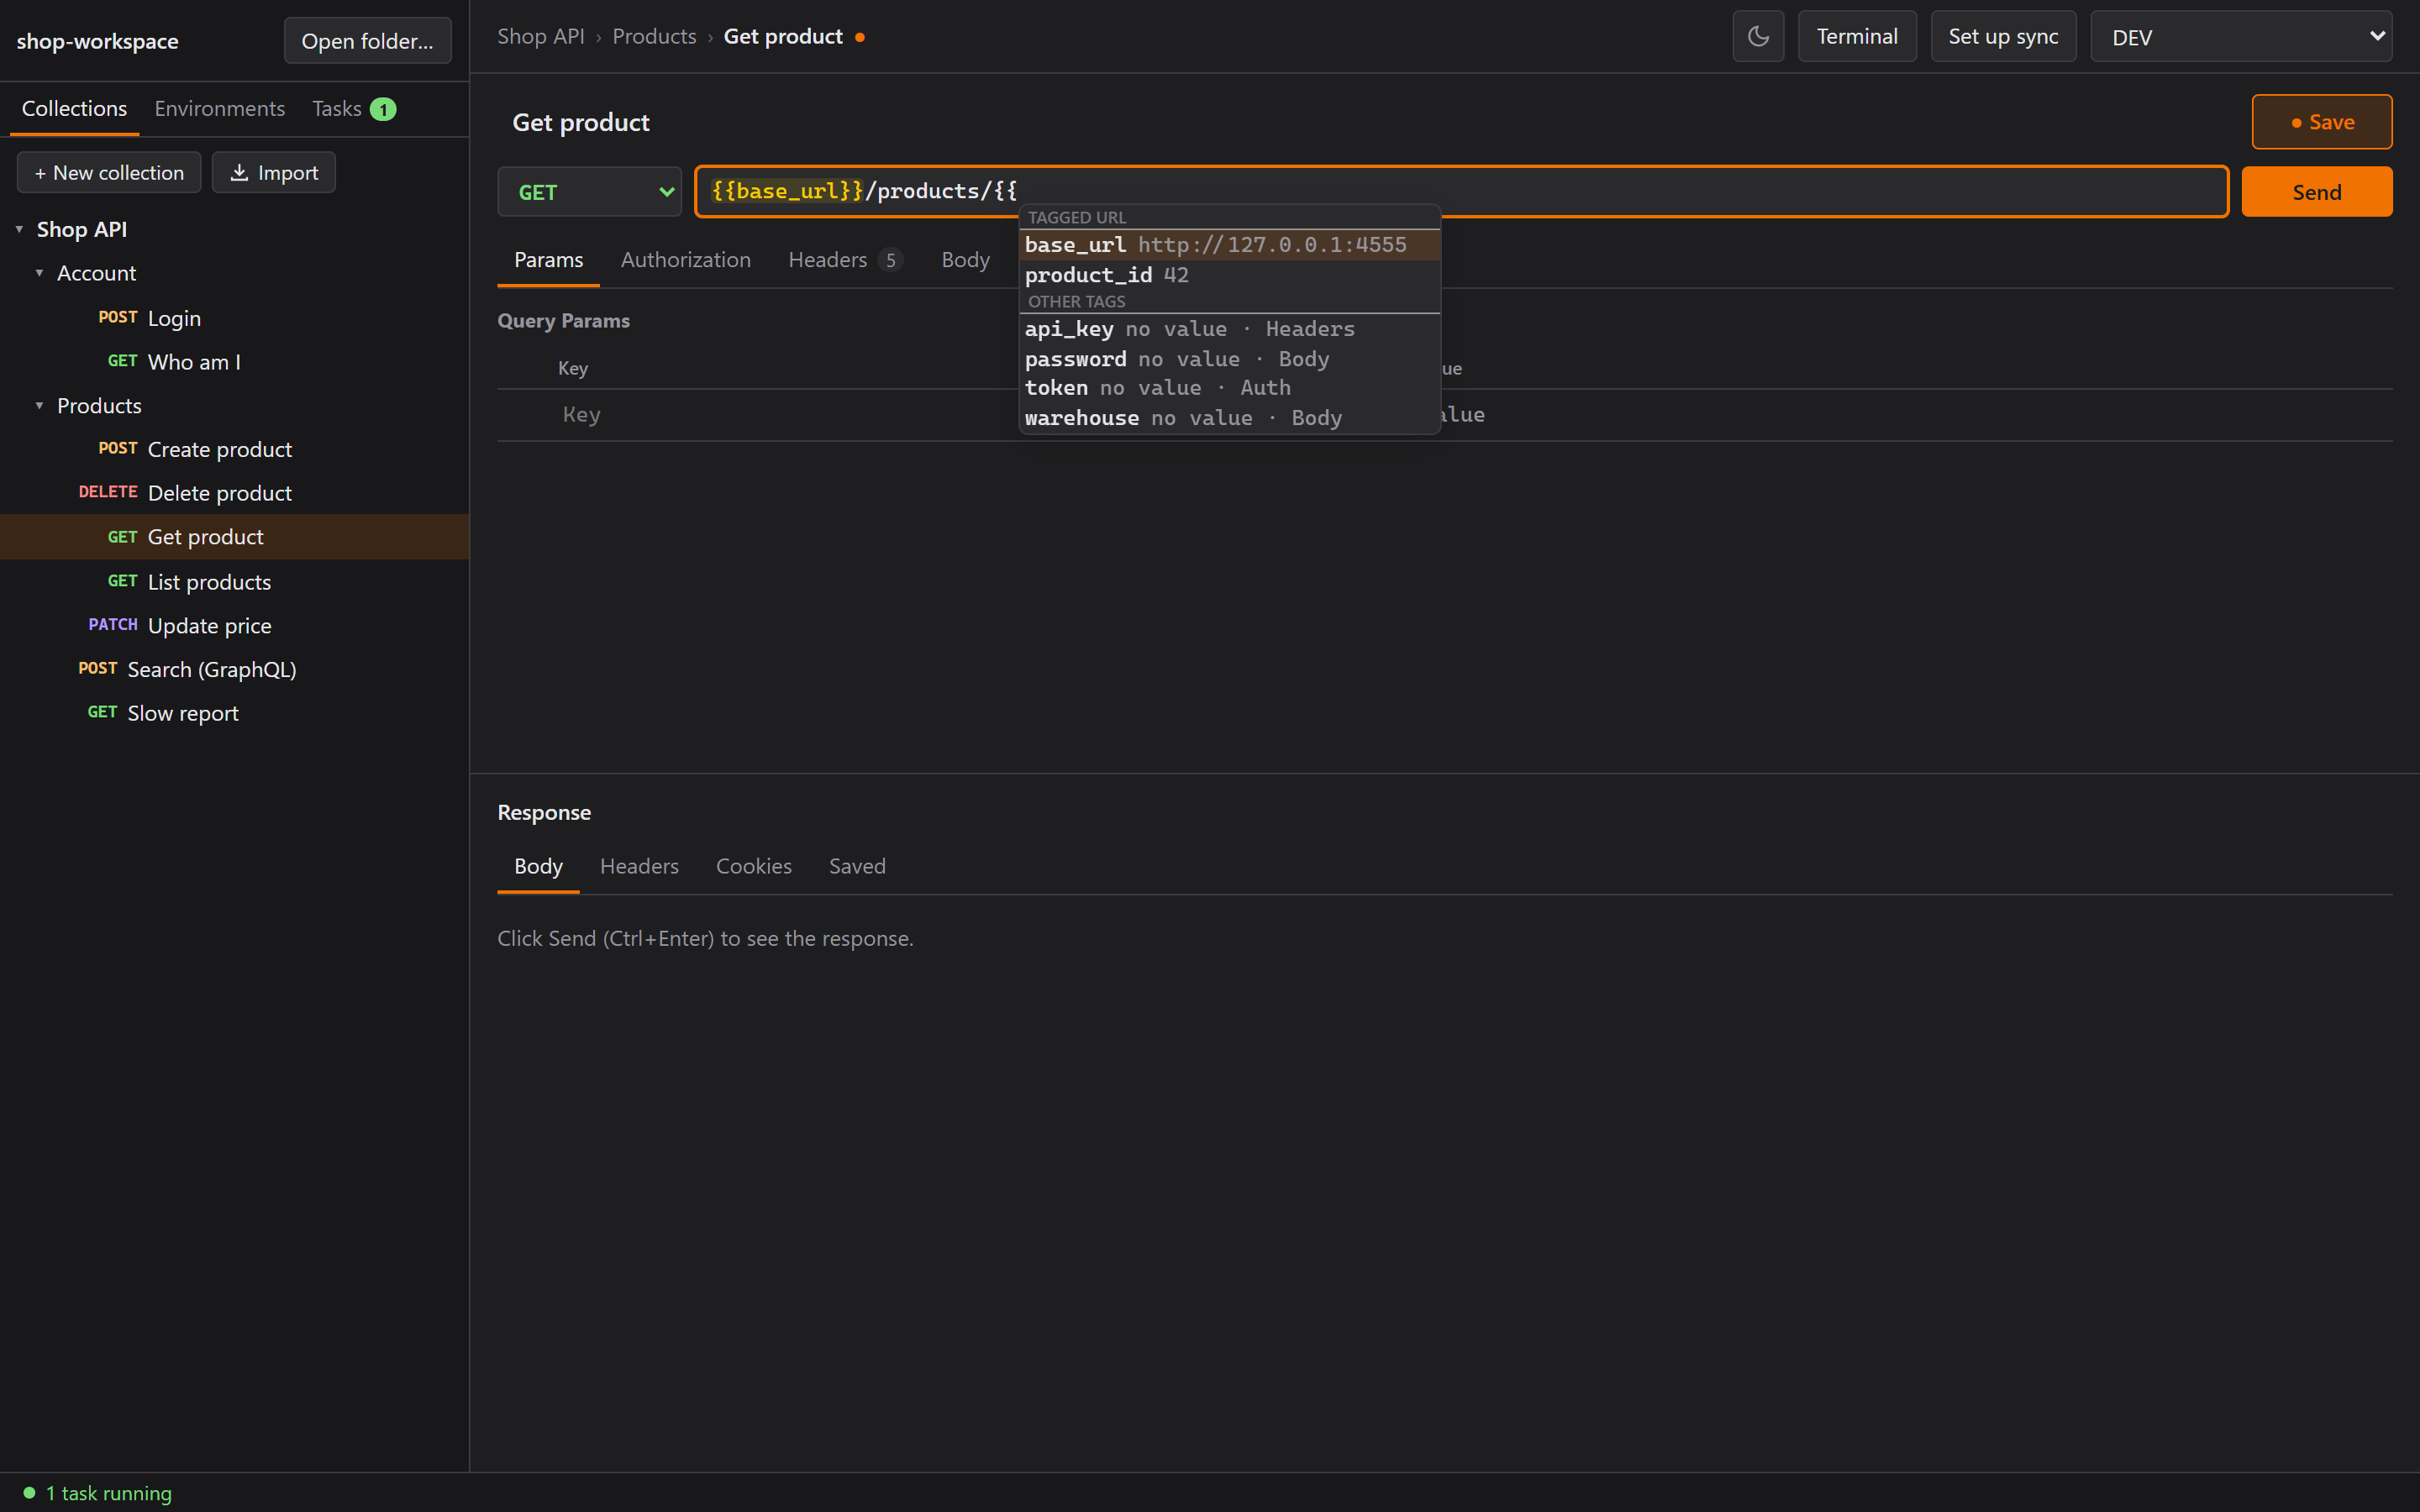The image size is (2420, 1512).
Task: Open the PATCH Update price request
Action: click(x=235, y=626)
